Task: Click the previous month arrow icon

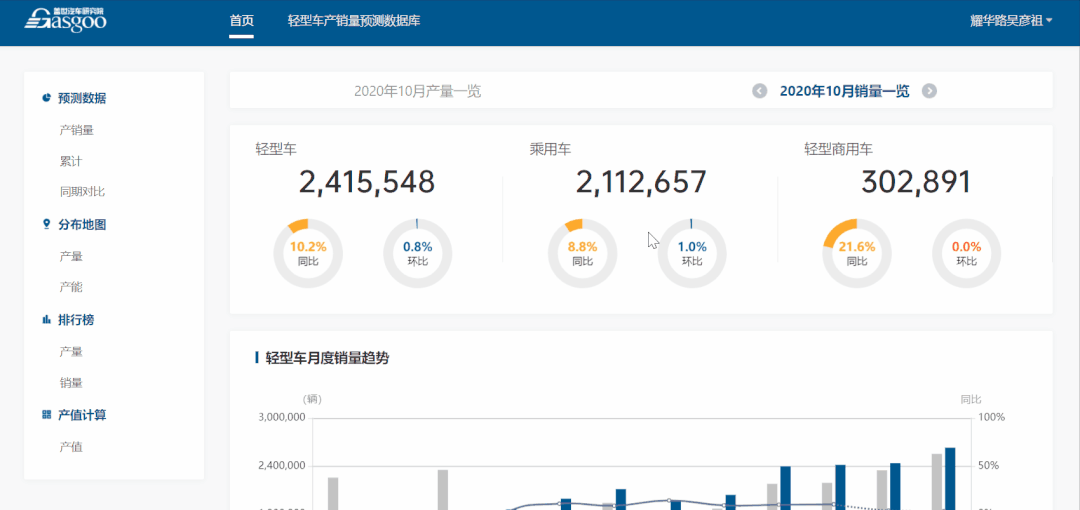Action: coord(759,91)
